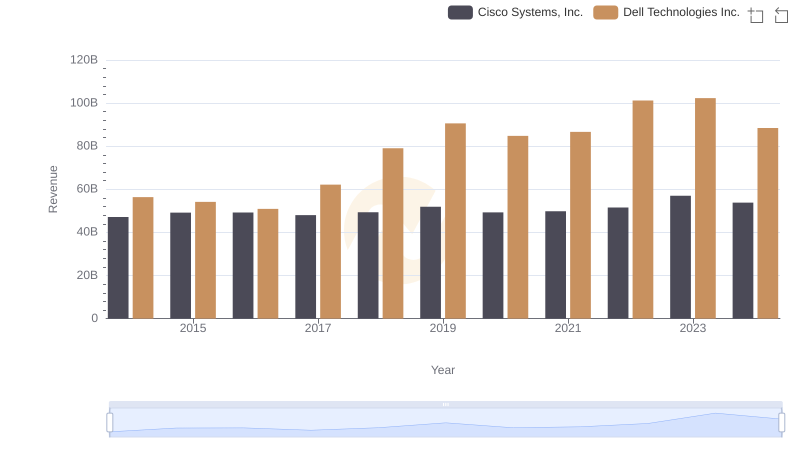Click the 80B y-axis label
The image size is (800, 461).
[x=87, y=146]
